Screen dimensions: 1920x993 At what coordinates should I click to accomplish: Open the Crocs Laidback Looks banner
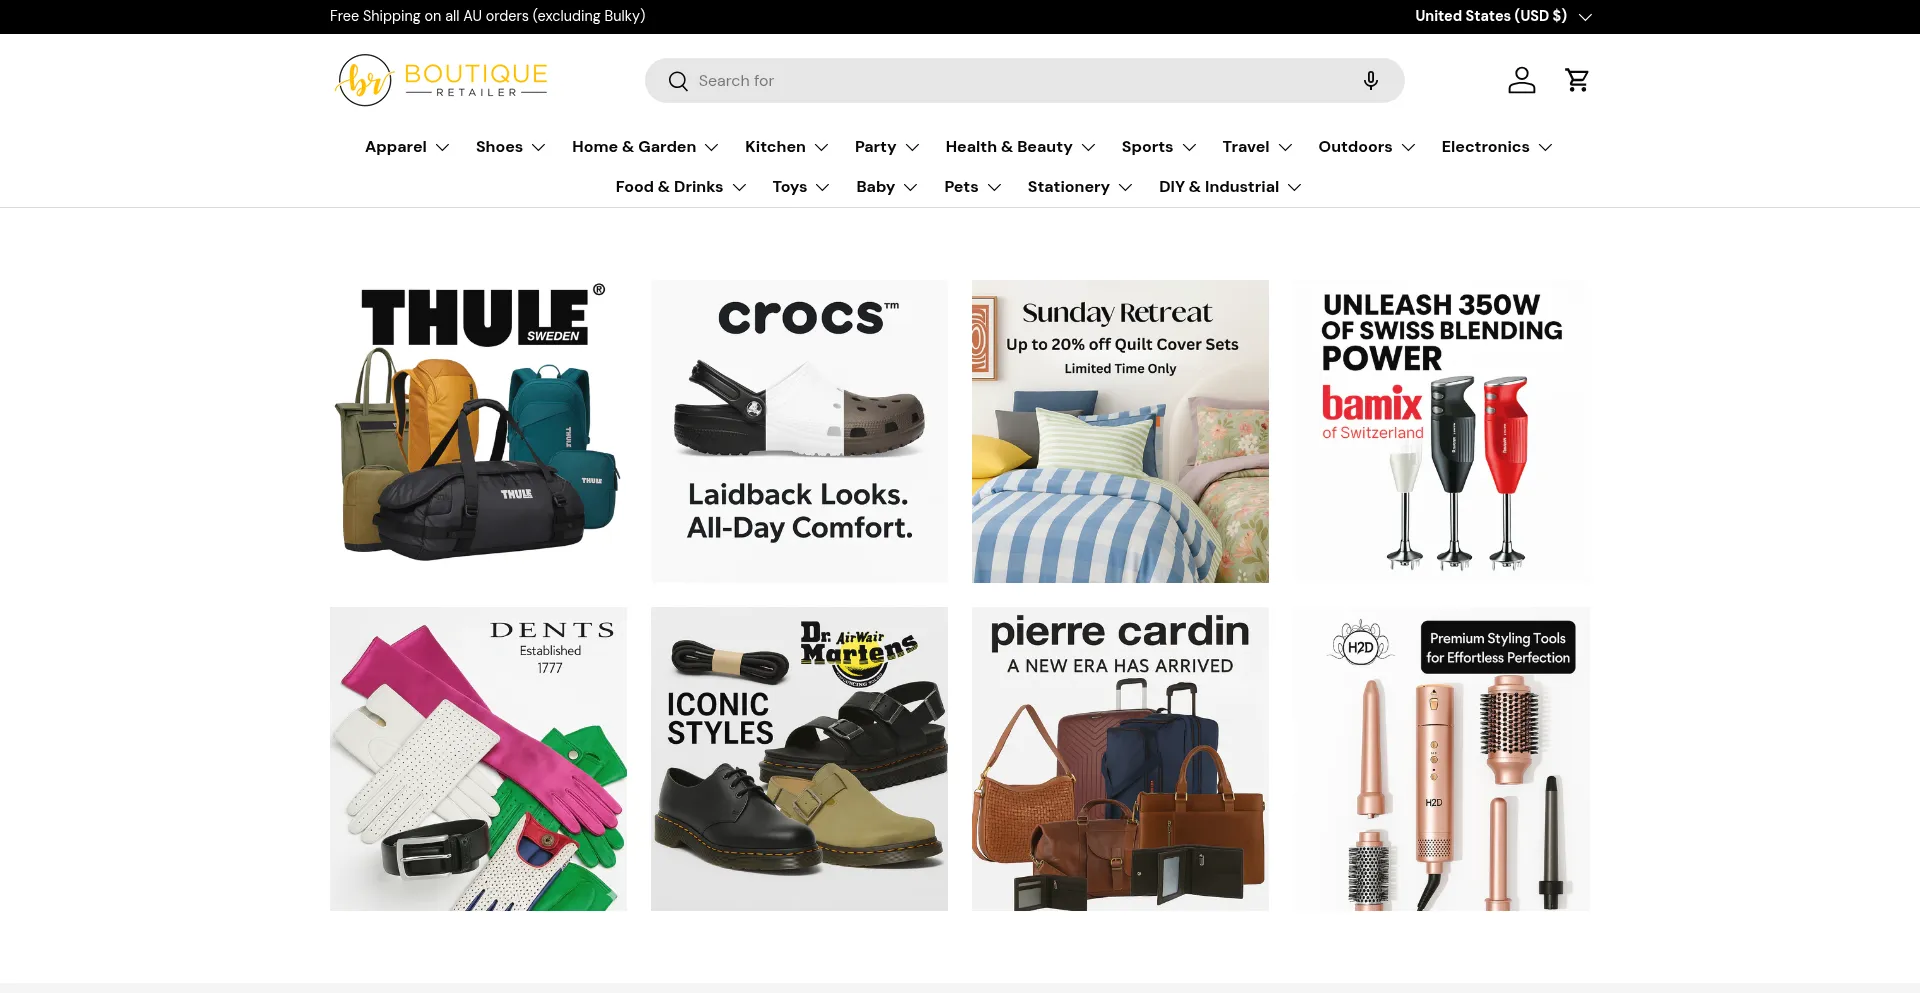pyautogui.click(x=799, y=431)
